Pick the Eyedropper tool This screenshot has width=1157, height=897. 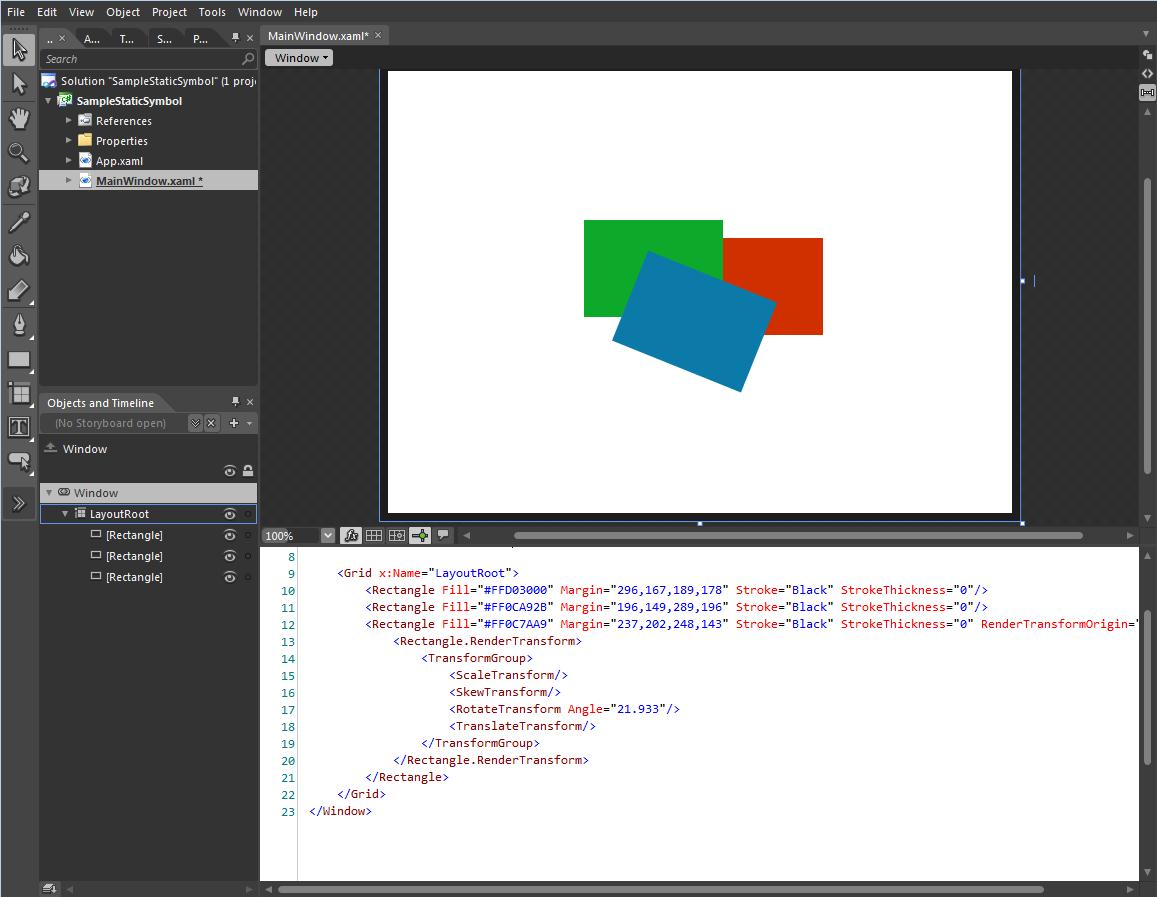point(19,222)
